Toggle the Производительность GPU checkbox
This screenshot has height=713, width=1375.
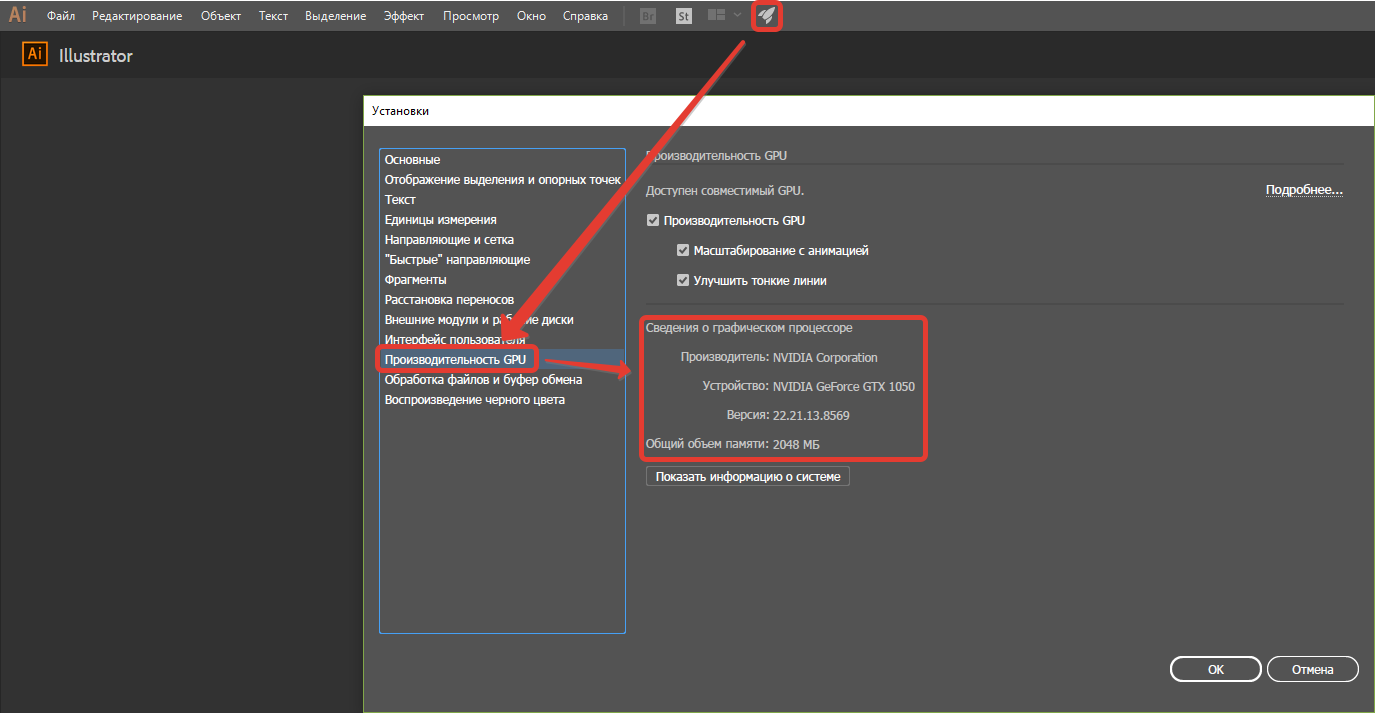[653, 221]
